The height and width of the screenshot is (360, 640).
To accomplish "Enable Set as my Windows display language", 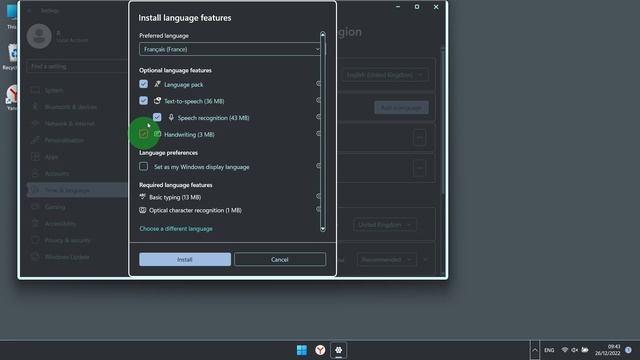I will [143, 167].
